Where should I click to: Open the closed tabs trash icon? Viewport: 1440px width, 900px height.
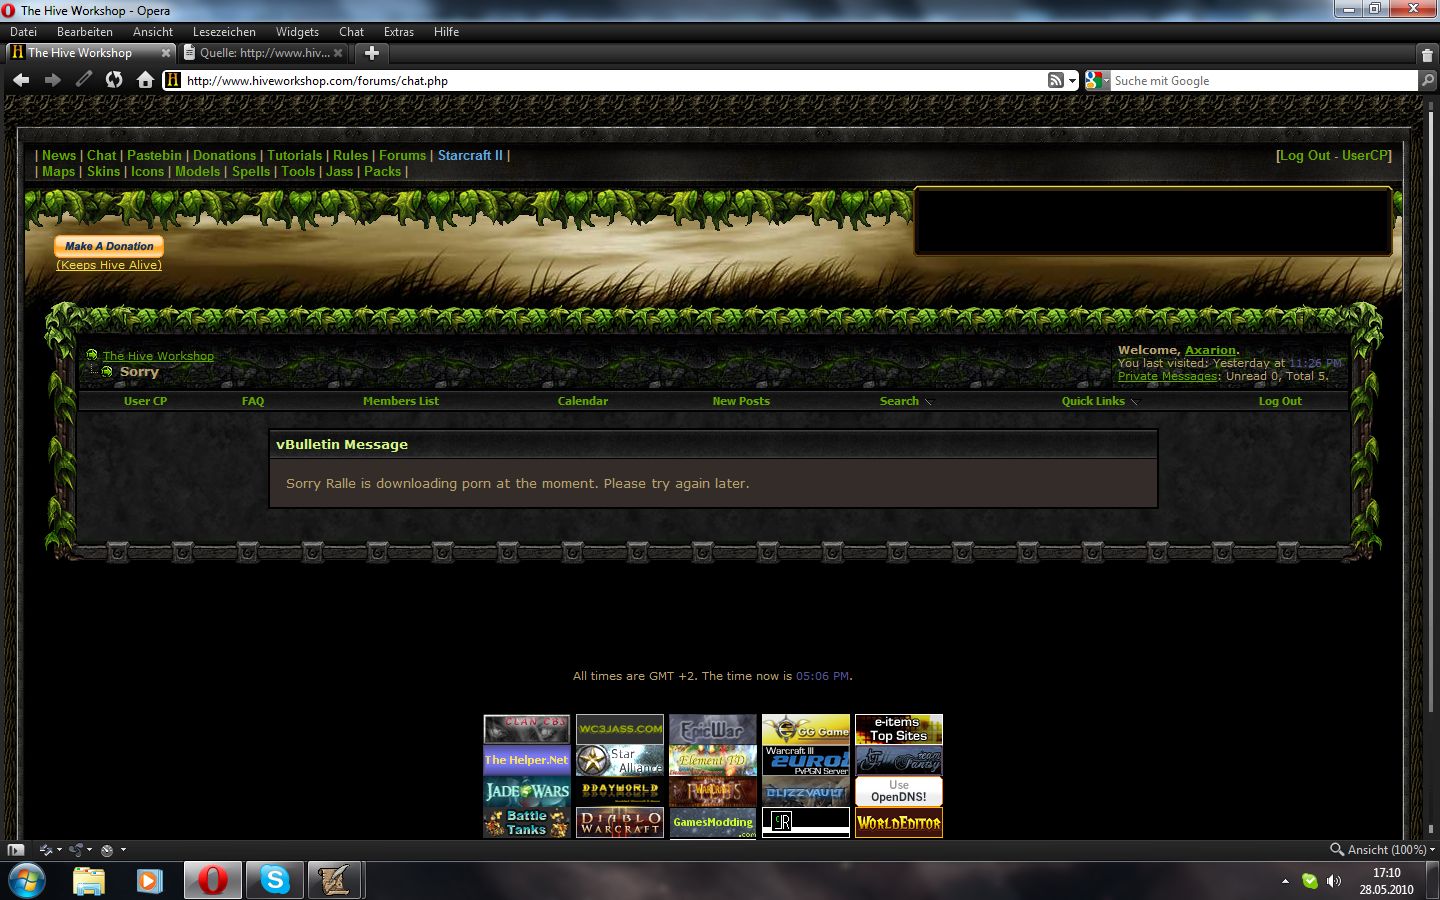point(1427,53)
